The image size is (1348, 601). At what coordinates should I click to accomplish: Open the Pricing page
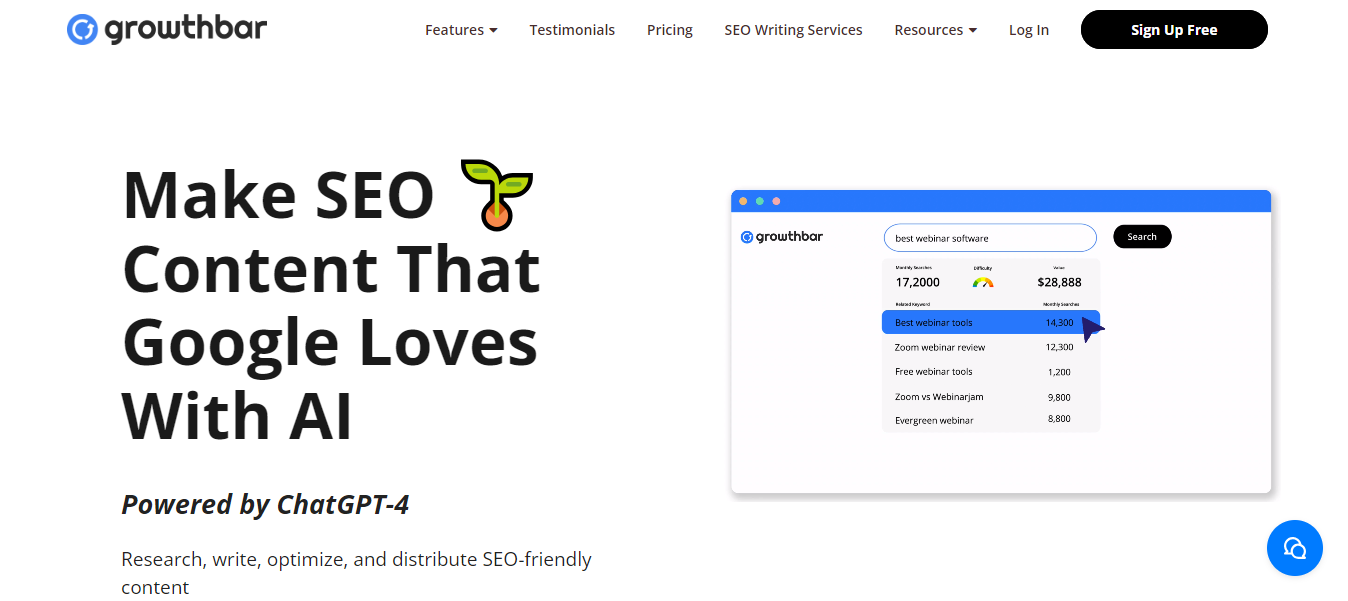[x=670, y=30]
